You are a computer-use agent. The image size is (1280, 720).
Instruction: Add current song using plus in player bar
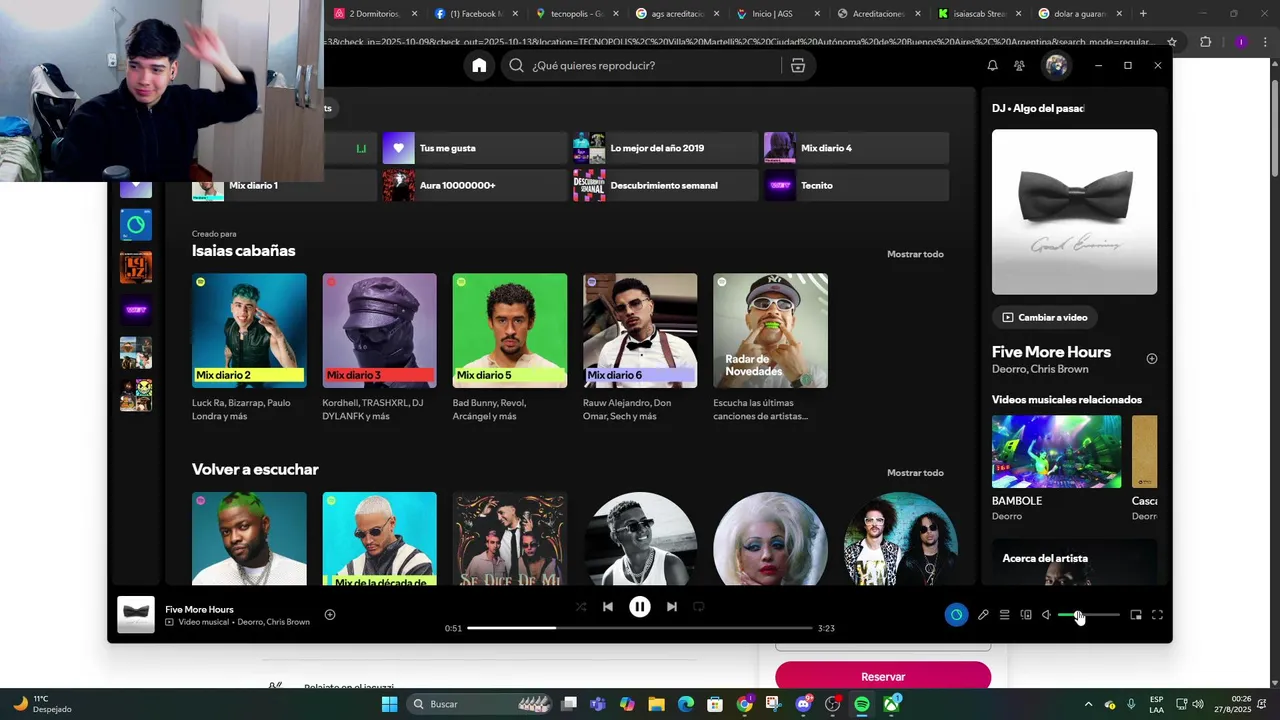330,615
